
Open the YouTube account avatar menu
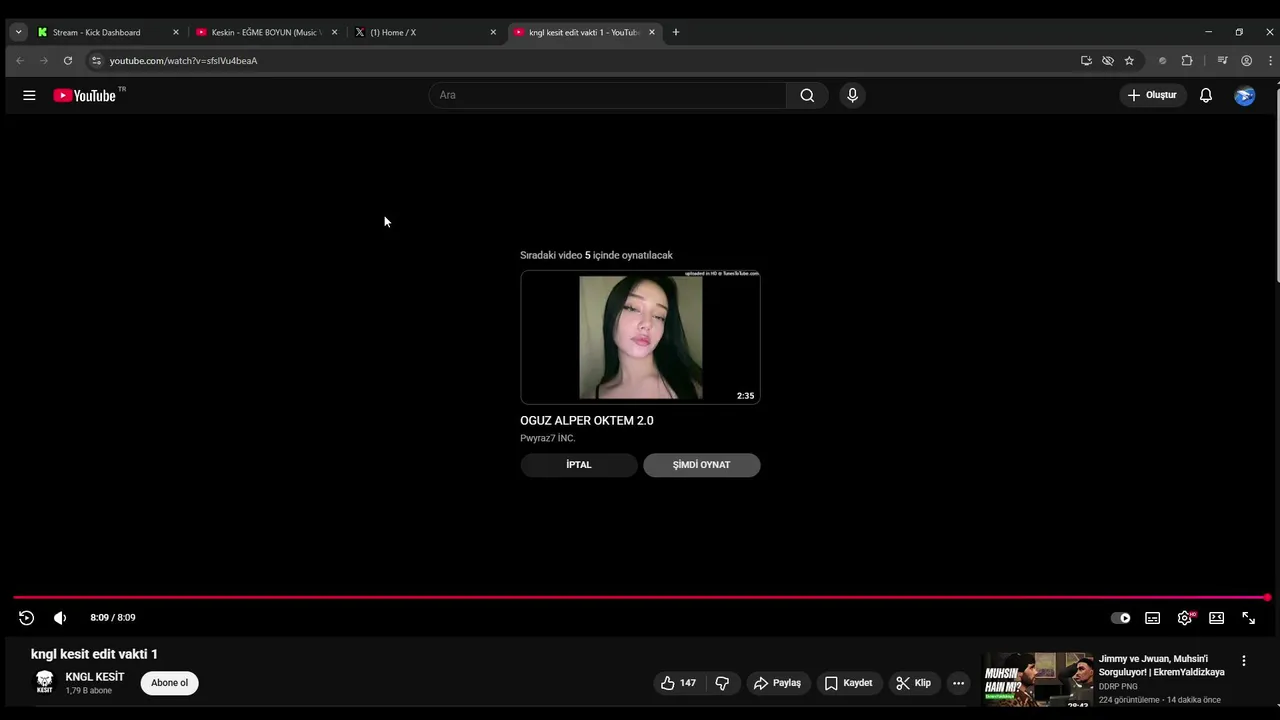click(1245, 95)
